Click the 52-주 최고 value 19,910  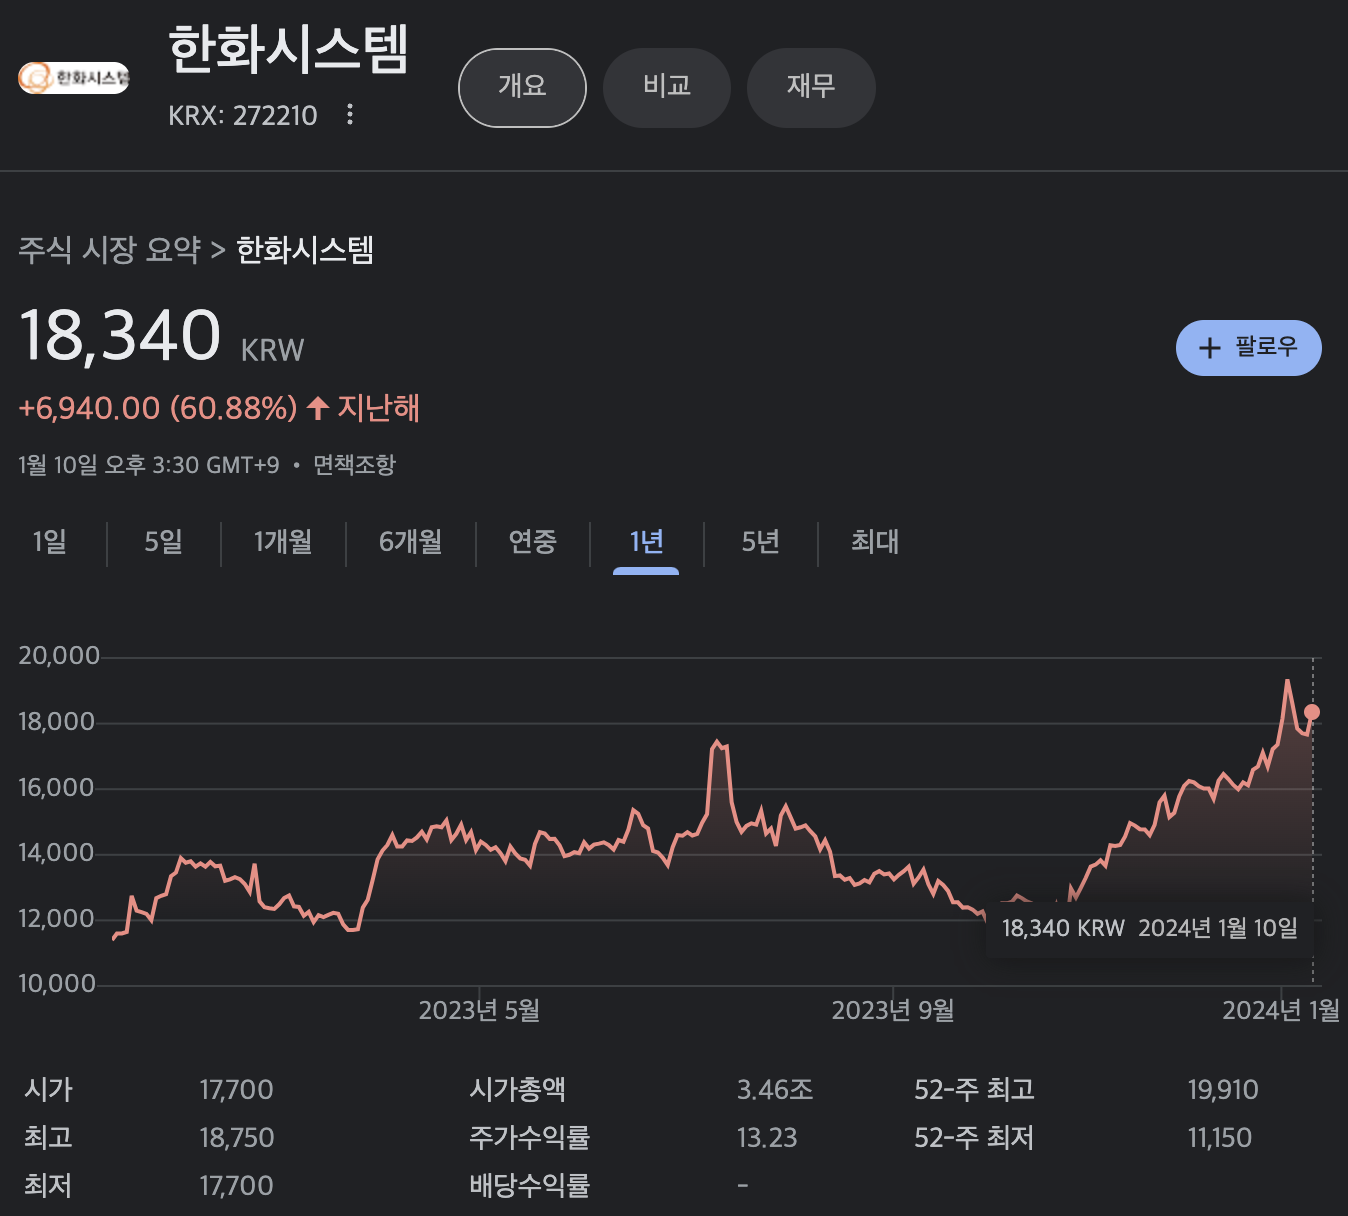click(x=1223, y=1090)
